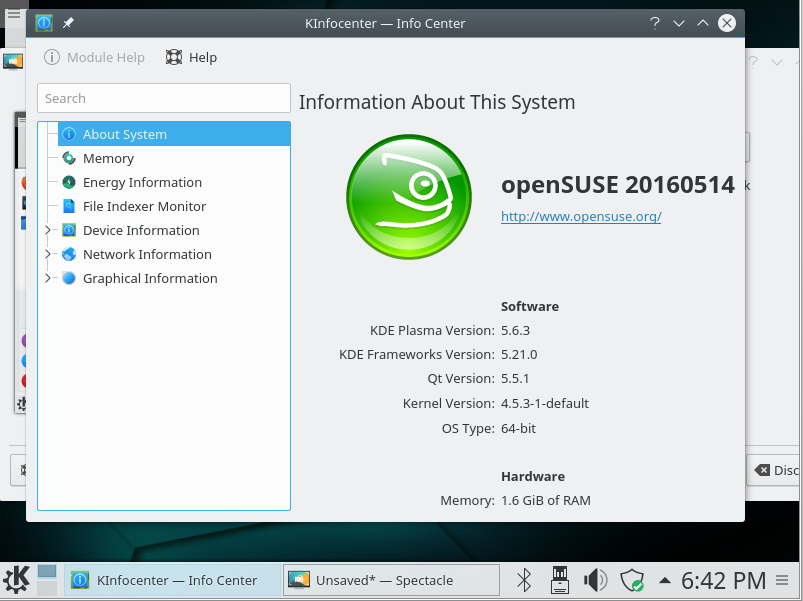Switch to KInfocenter taskbar entry

(x=172, y=580)
